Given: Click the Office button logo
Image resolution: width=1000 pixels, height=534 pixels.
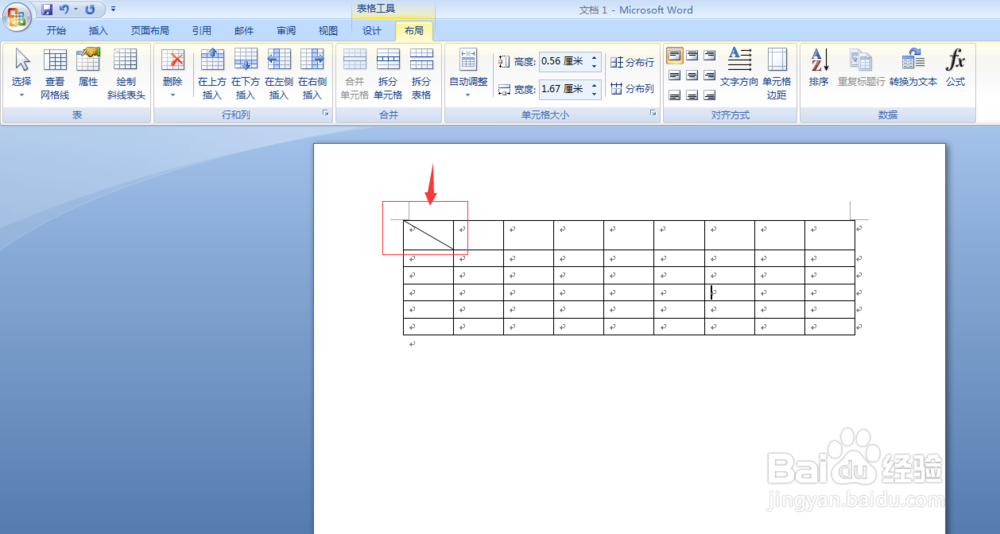Looking at the screenshot, I should click(17, 17).
